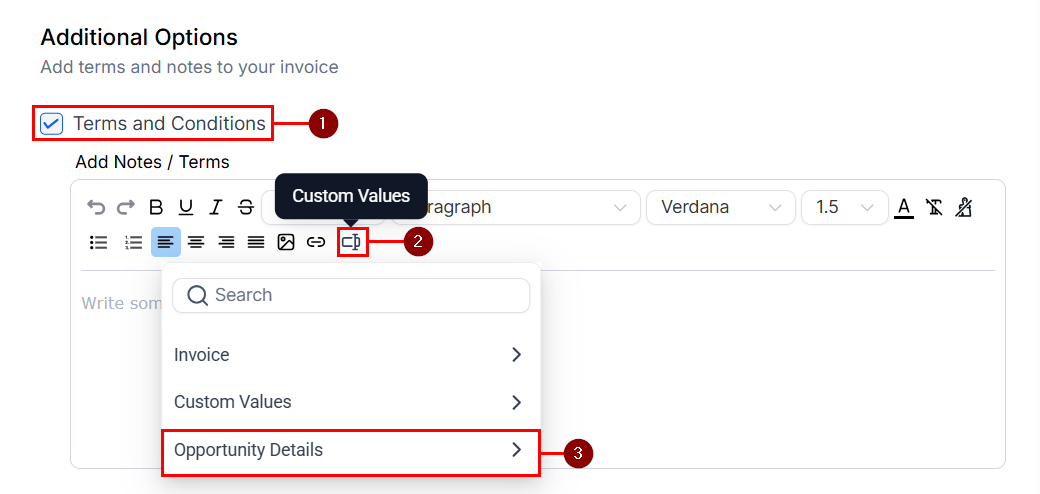Viewport: 1040px width, 494px height.
Task: Click the redo arrow icon
Action: click(126, 208)
